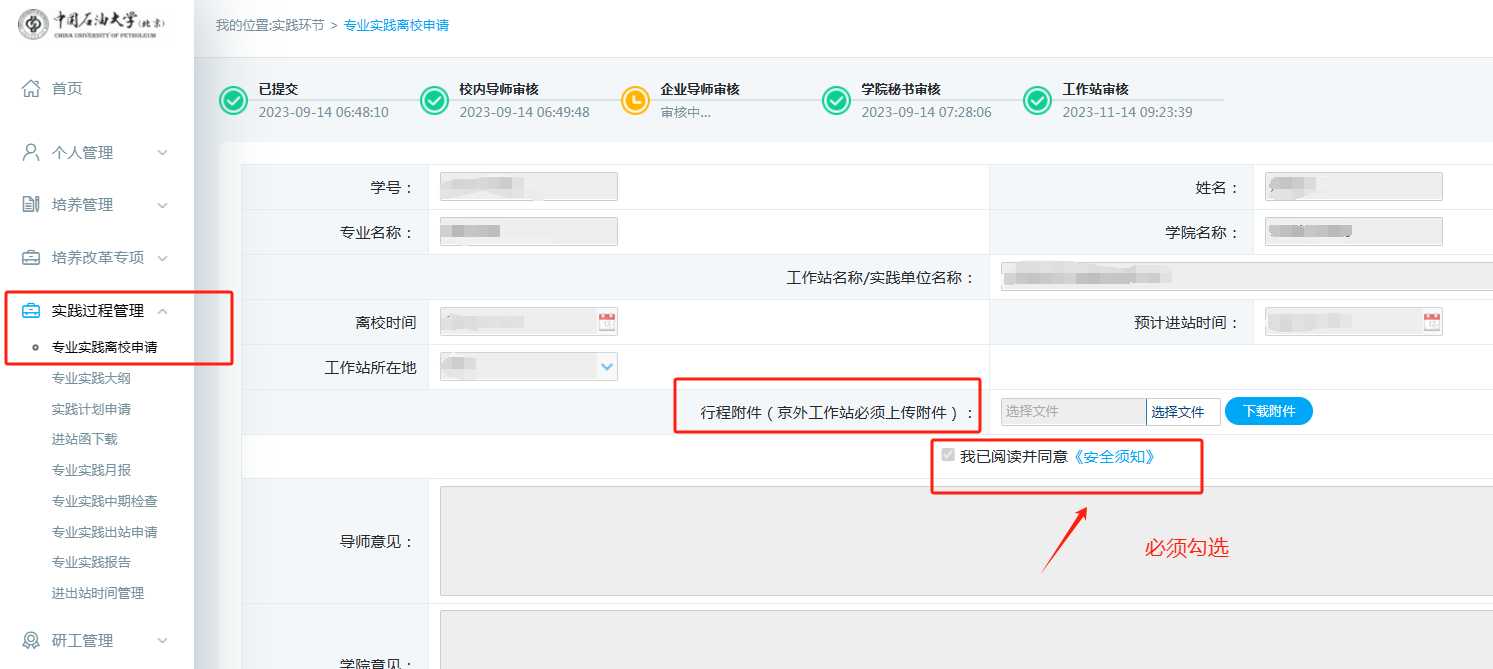Open calendar picker for 离校时间

tap(607, 322)
